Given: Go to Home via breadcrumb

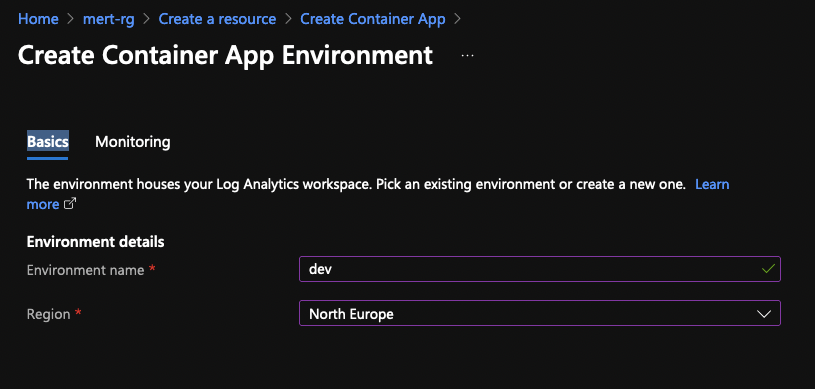Looking at the screenshot, I should point(38,19).
